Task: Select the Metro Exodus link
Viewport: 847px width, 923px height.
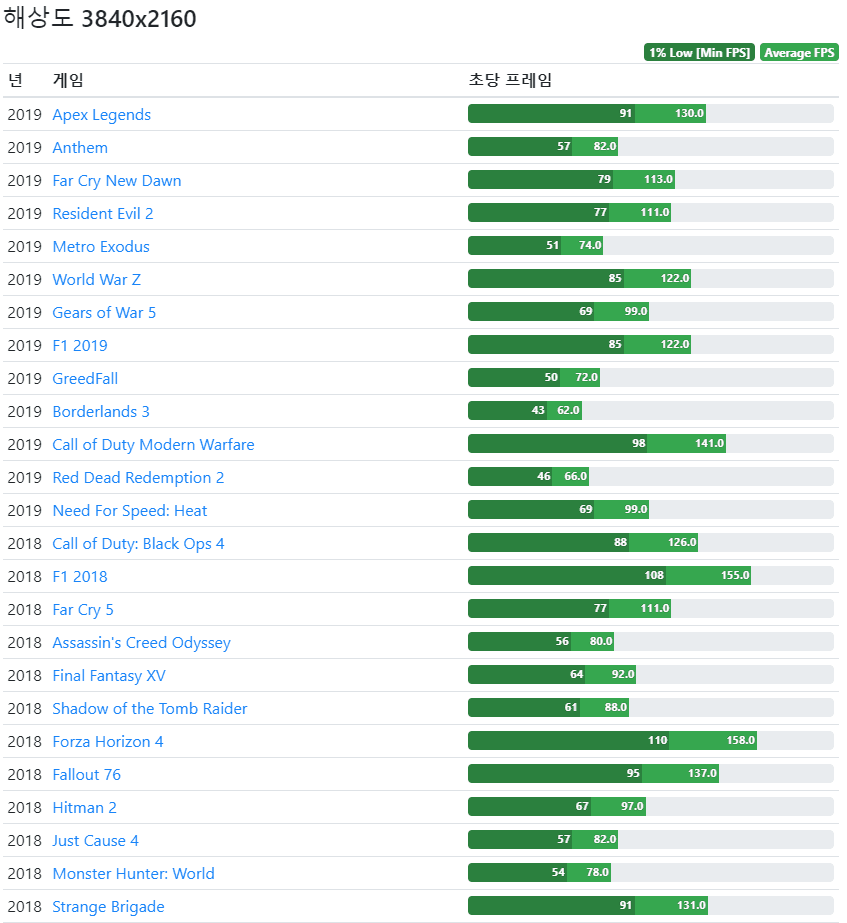Action: (101, 246)
